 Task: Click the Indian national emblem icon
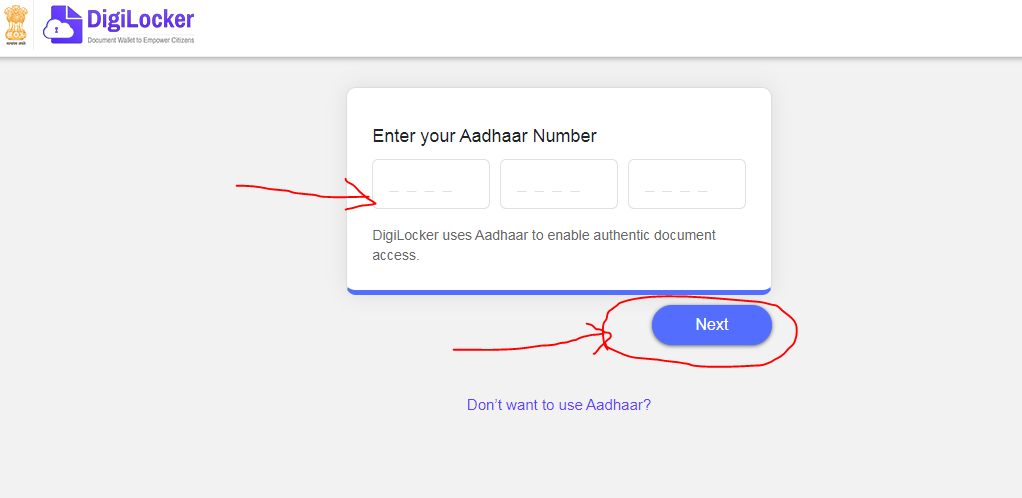coord(14,22)
